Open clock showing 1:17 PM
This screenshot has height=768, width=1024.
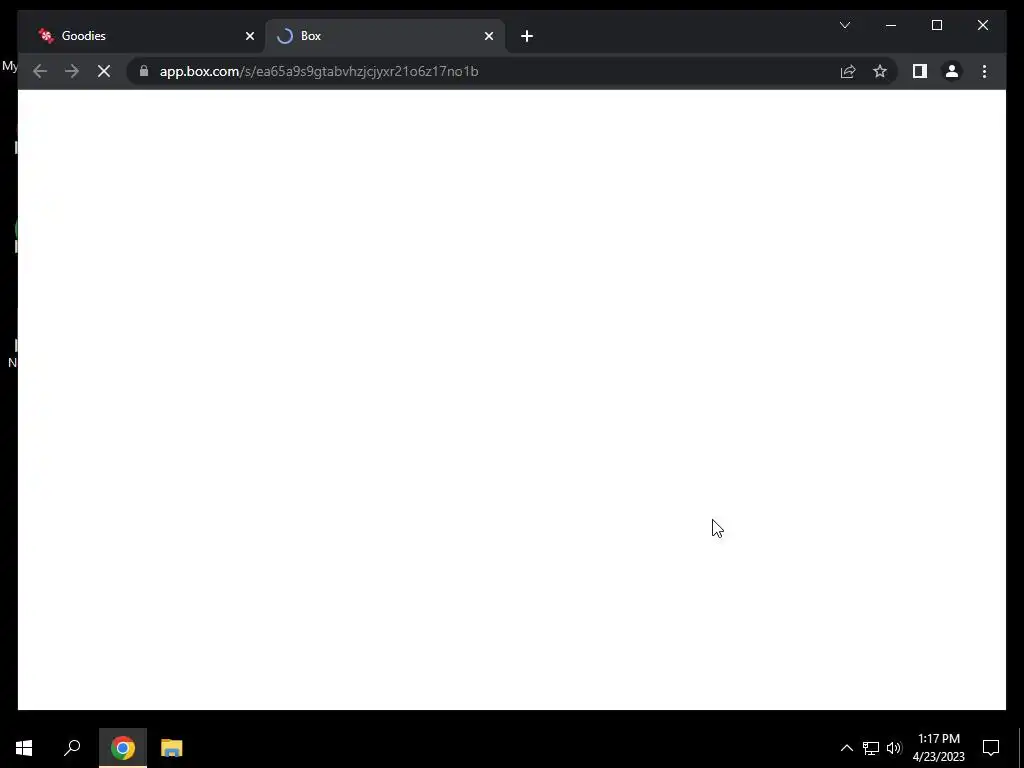tap(938, 748)
